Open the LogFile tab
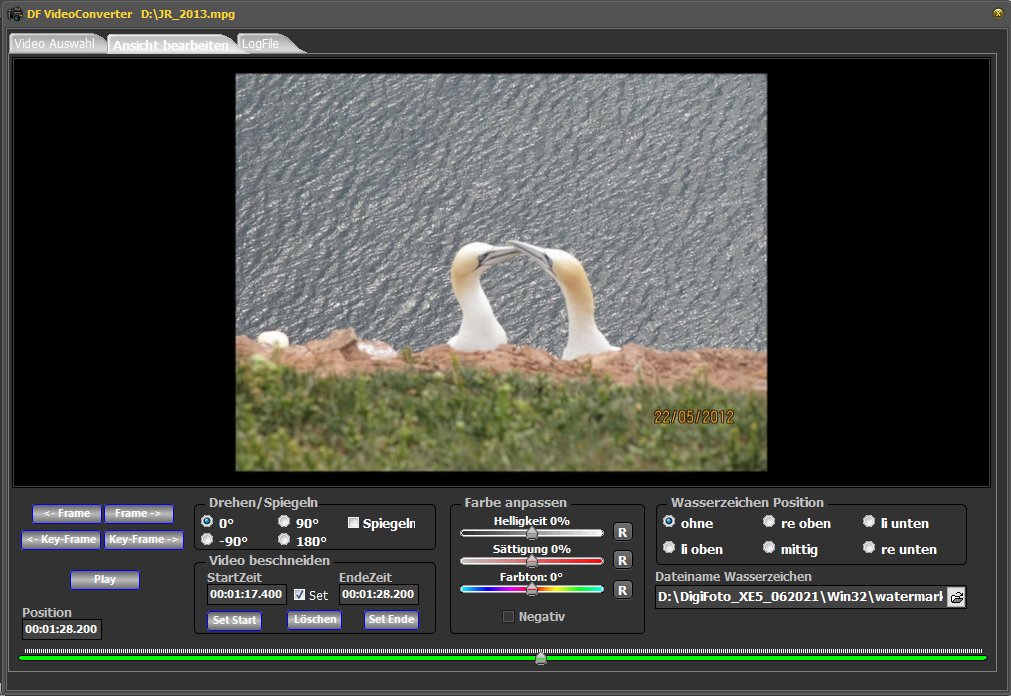 (262, 45)
